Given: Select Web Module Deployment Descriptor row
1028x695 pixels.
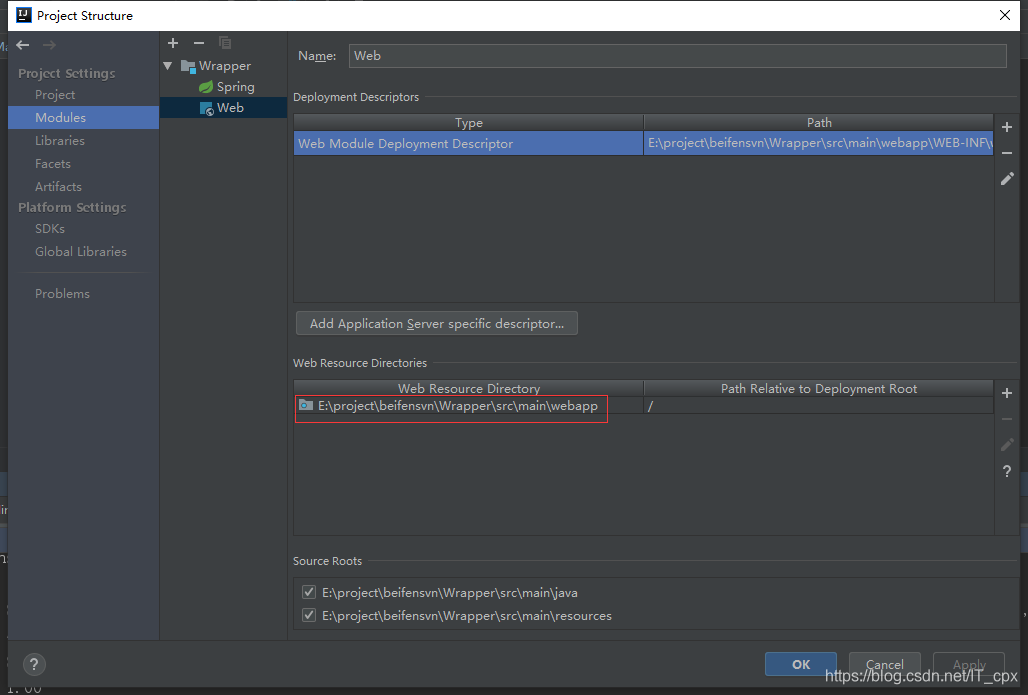Looking at the screenshot, I should 643,143.
